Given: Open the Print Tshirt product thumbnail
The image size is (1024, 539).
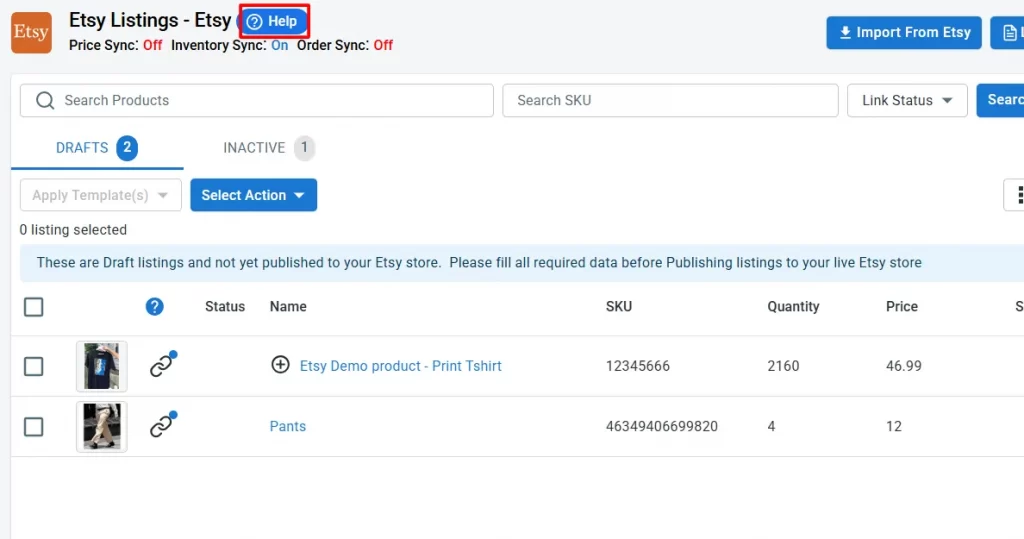Looking at the screenshot, I should point(102,367).
